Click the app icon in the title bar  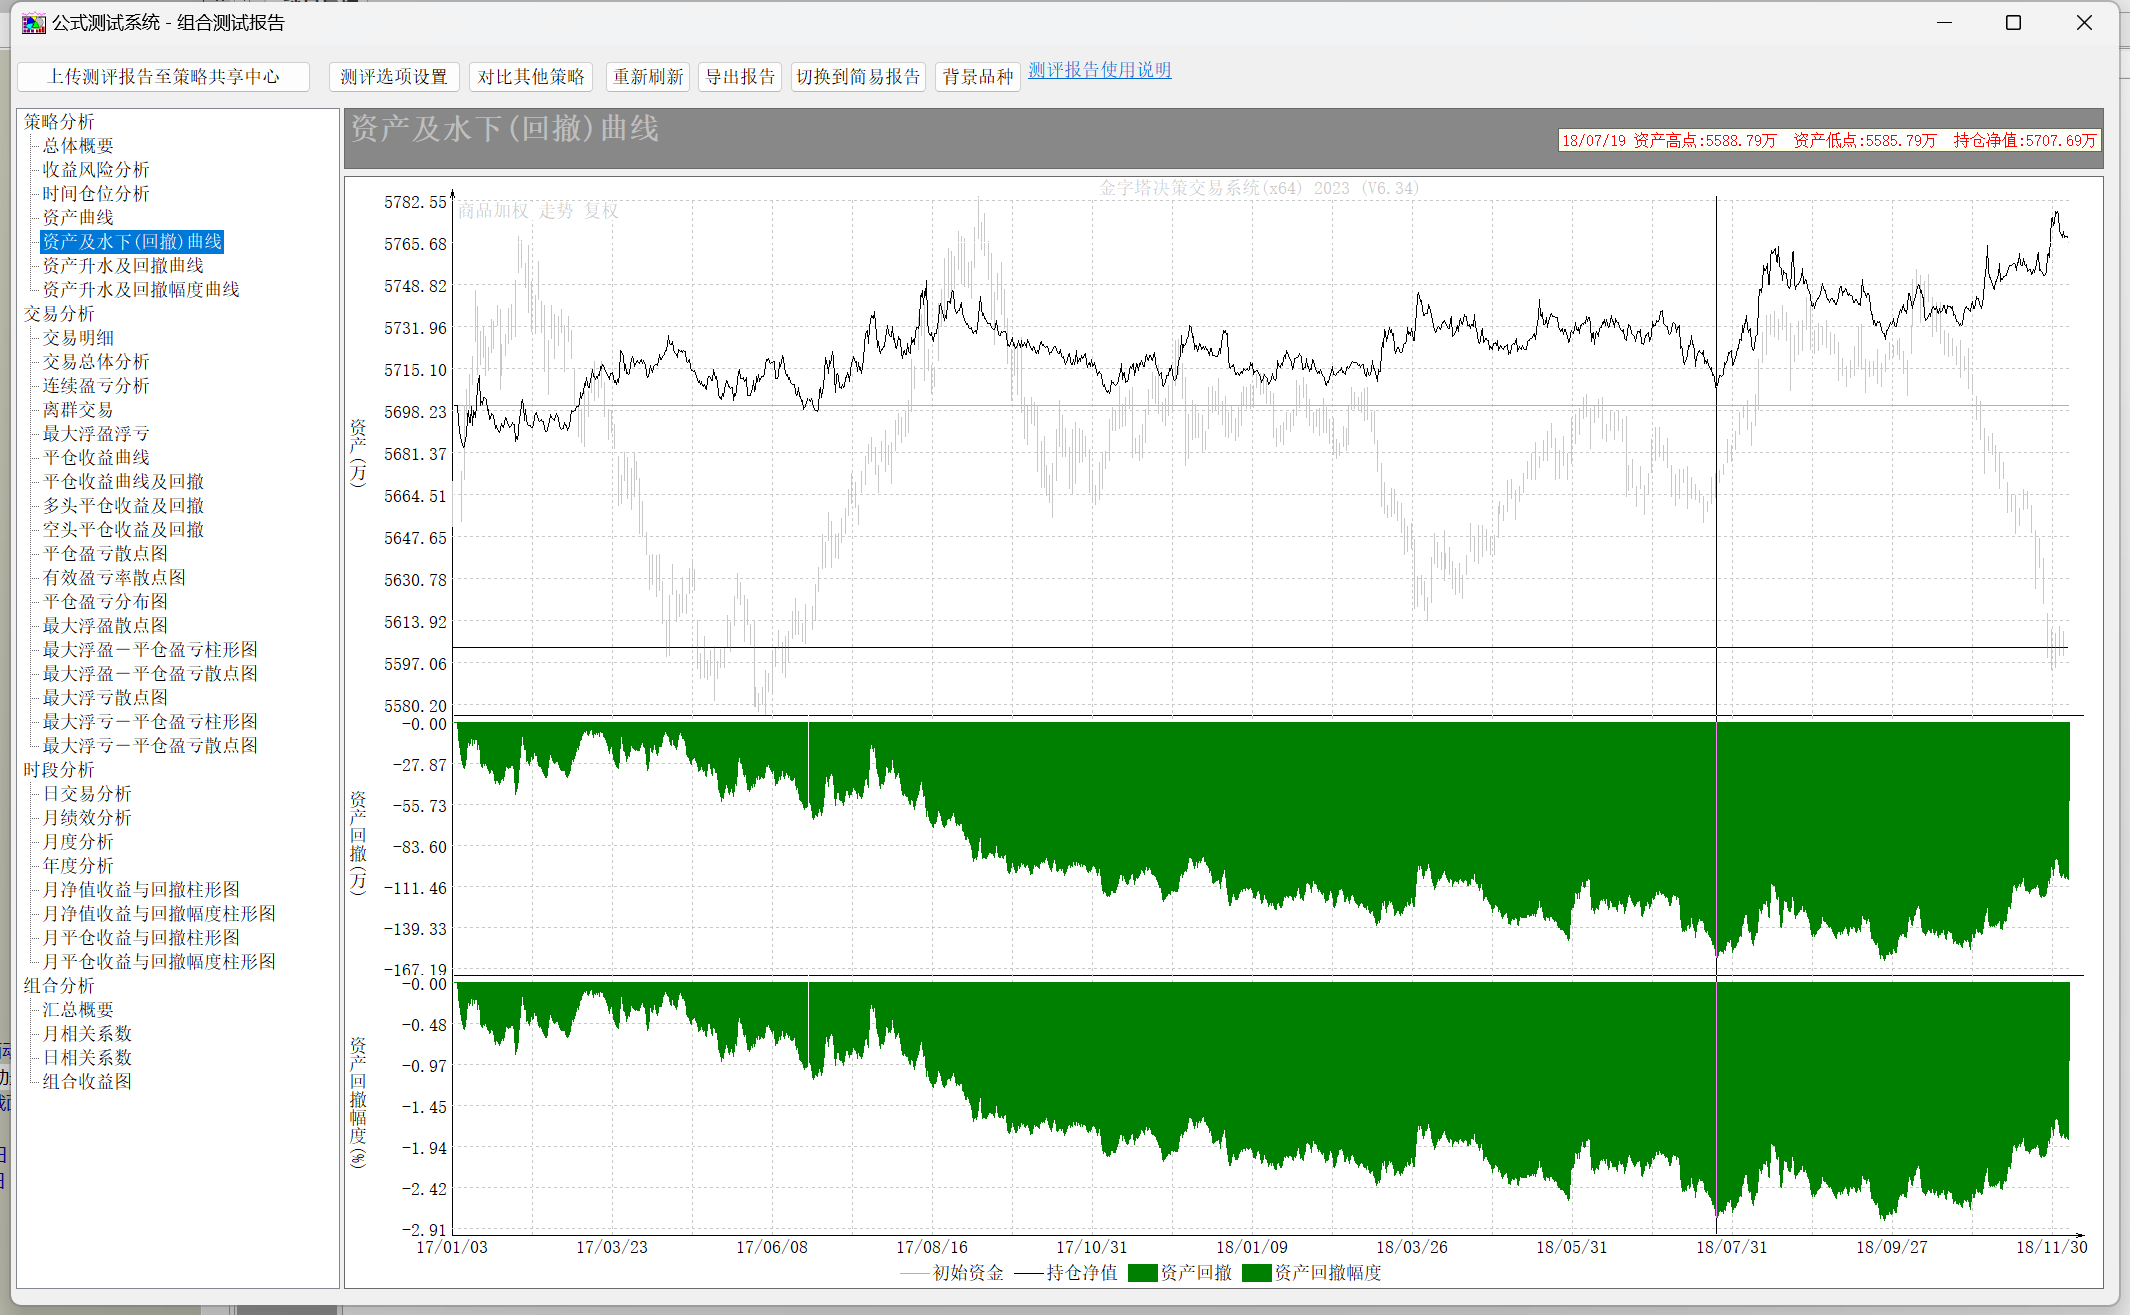tap(34, 23)
